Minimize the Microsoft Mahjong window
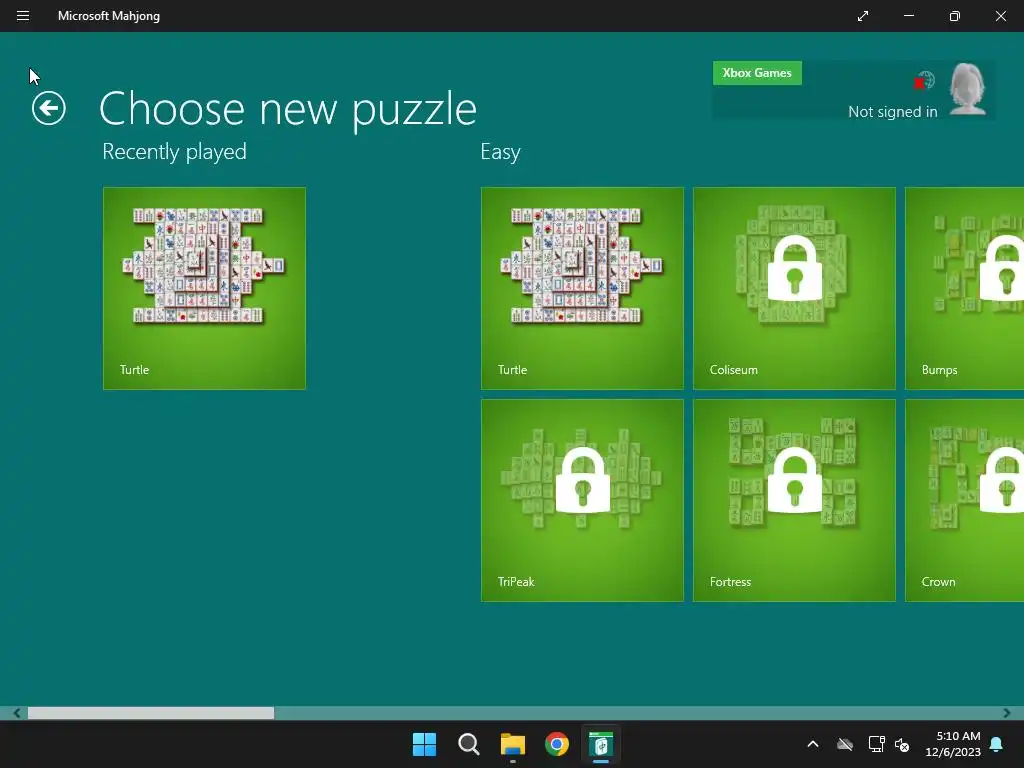1024x768 pixels. [908, 16]
